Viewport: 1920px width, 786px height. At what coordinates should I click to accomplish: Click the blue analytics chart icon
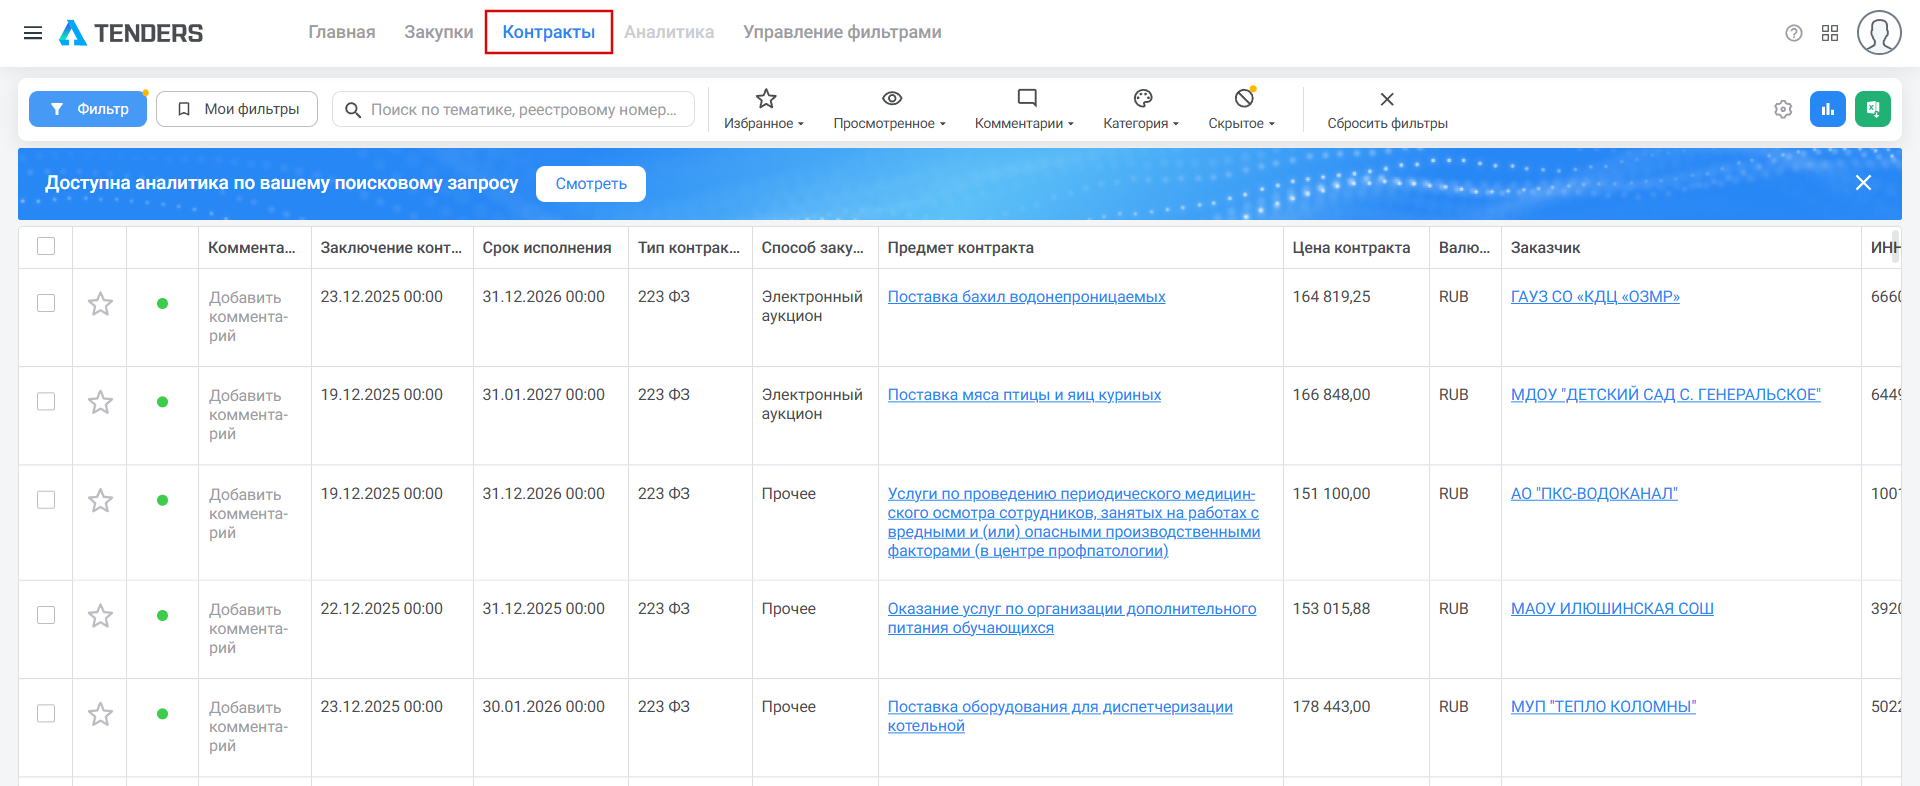point(1827,109)
